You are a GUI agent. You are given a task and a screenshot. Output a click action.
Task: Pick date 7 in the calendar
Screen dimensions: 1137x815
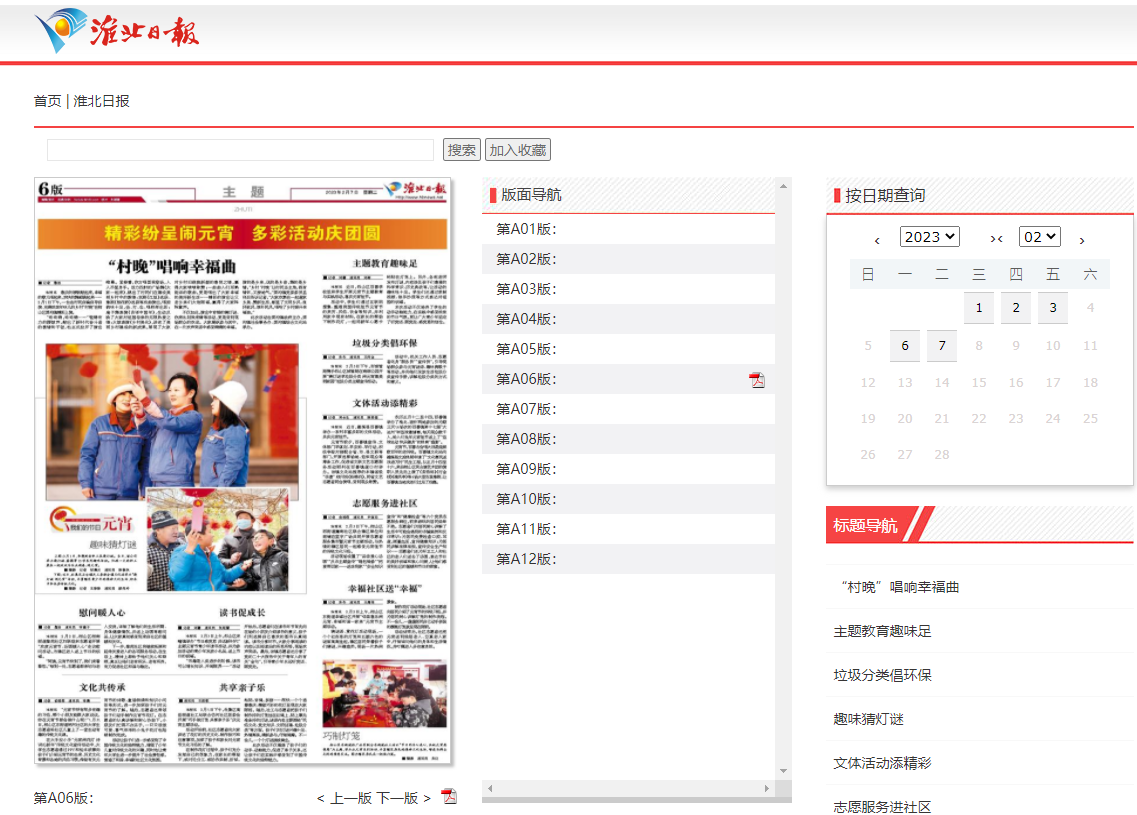(x=942, y=346)
